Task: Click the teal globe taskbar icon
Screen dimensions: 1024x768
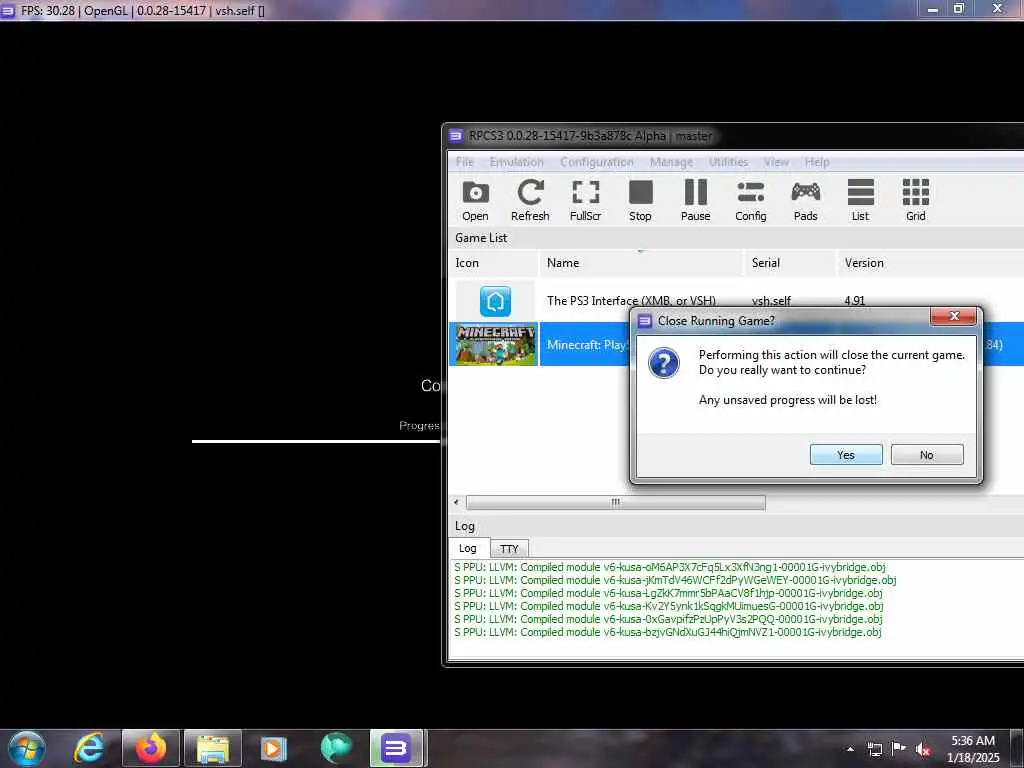Action: click(336, 748)
